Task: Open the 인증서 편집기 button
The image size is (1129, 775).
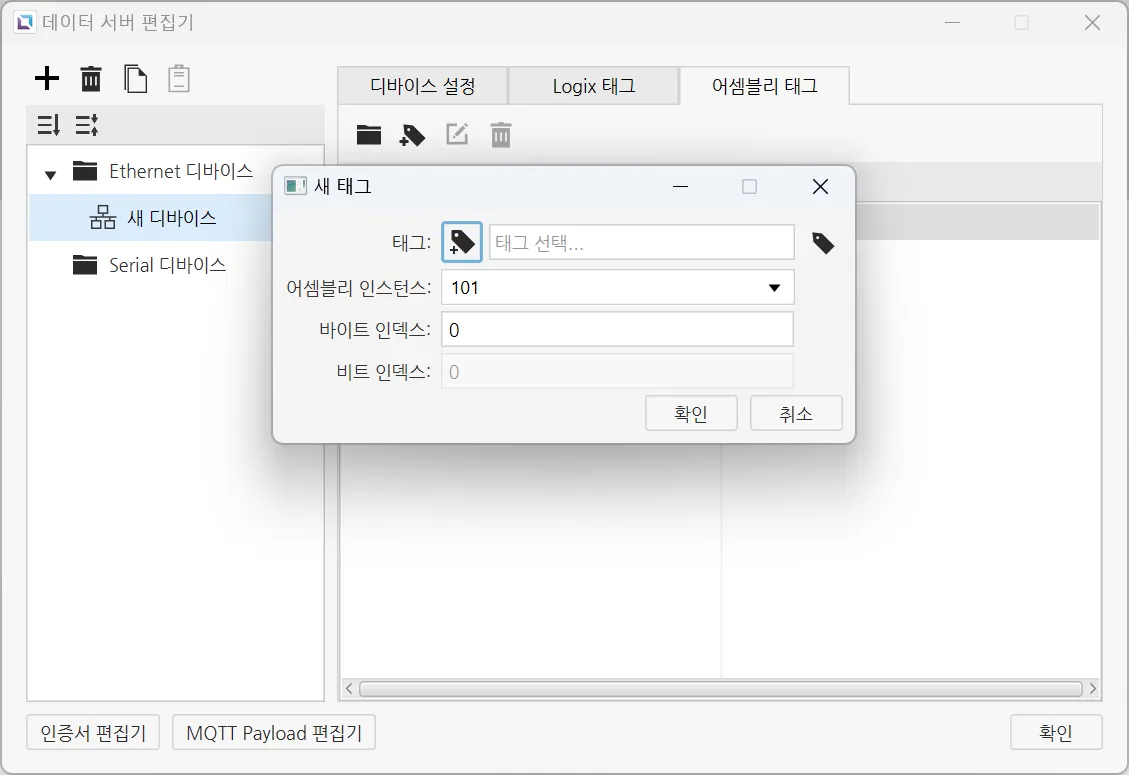Action: [x=93, y=733]
